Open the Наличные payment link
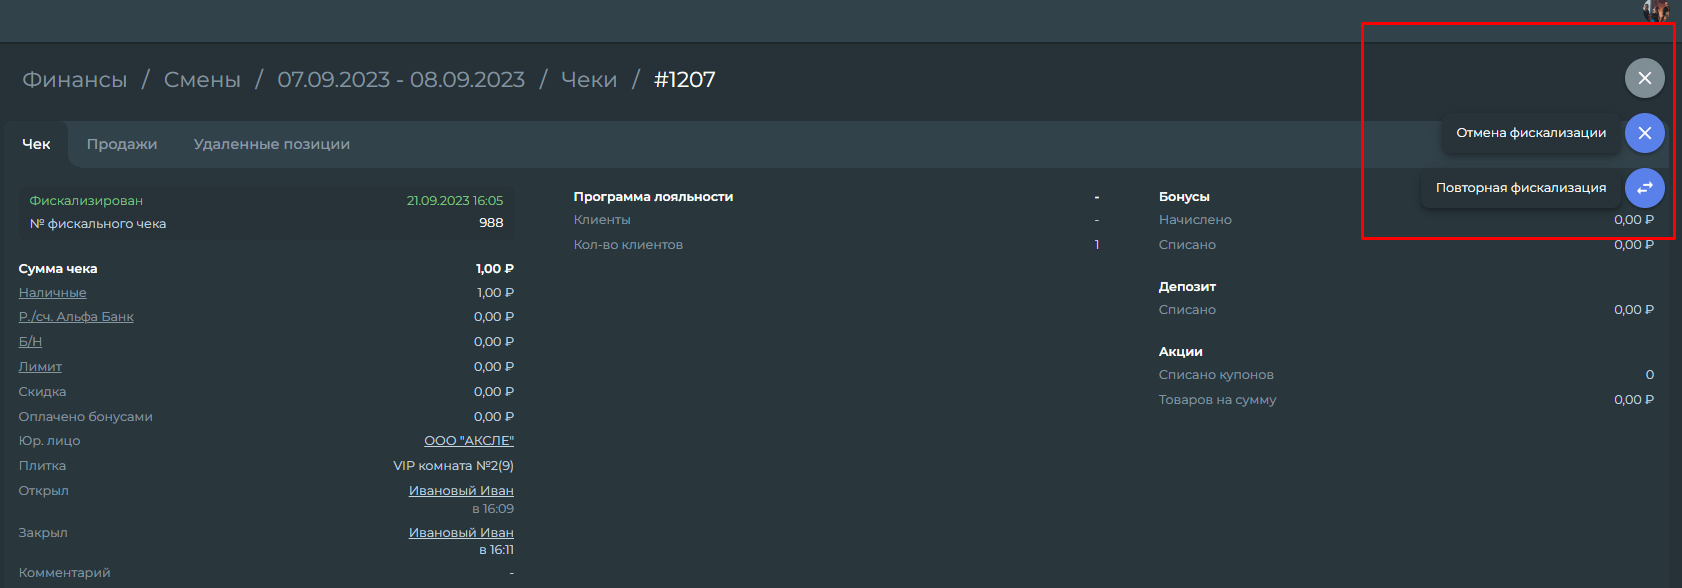 [52, 293]
